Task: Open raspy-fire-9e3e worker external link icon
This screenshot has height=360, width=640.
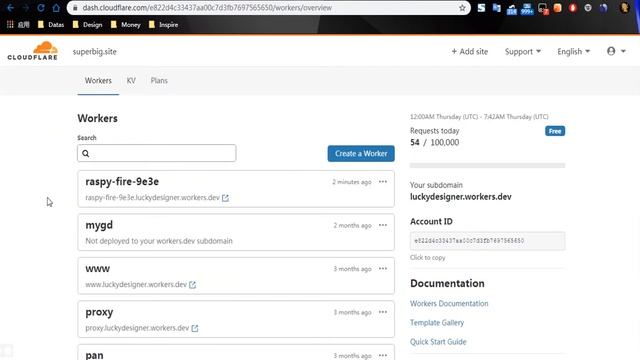Action: click(x=225, y=198)
